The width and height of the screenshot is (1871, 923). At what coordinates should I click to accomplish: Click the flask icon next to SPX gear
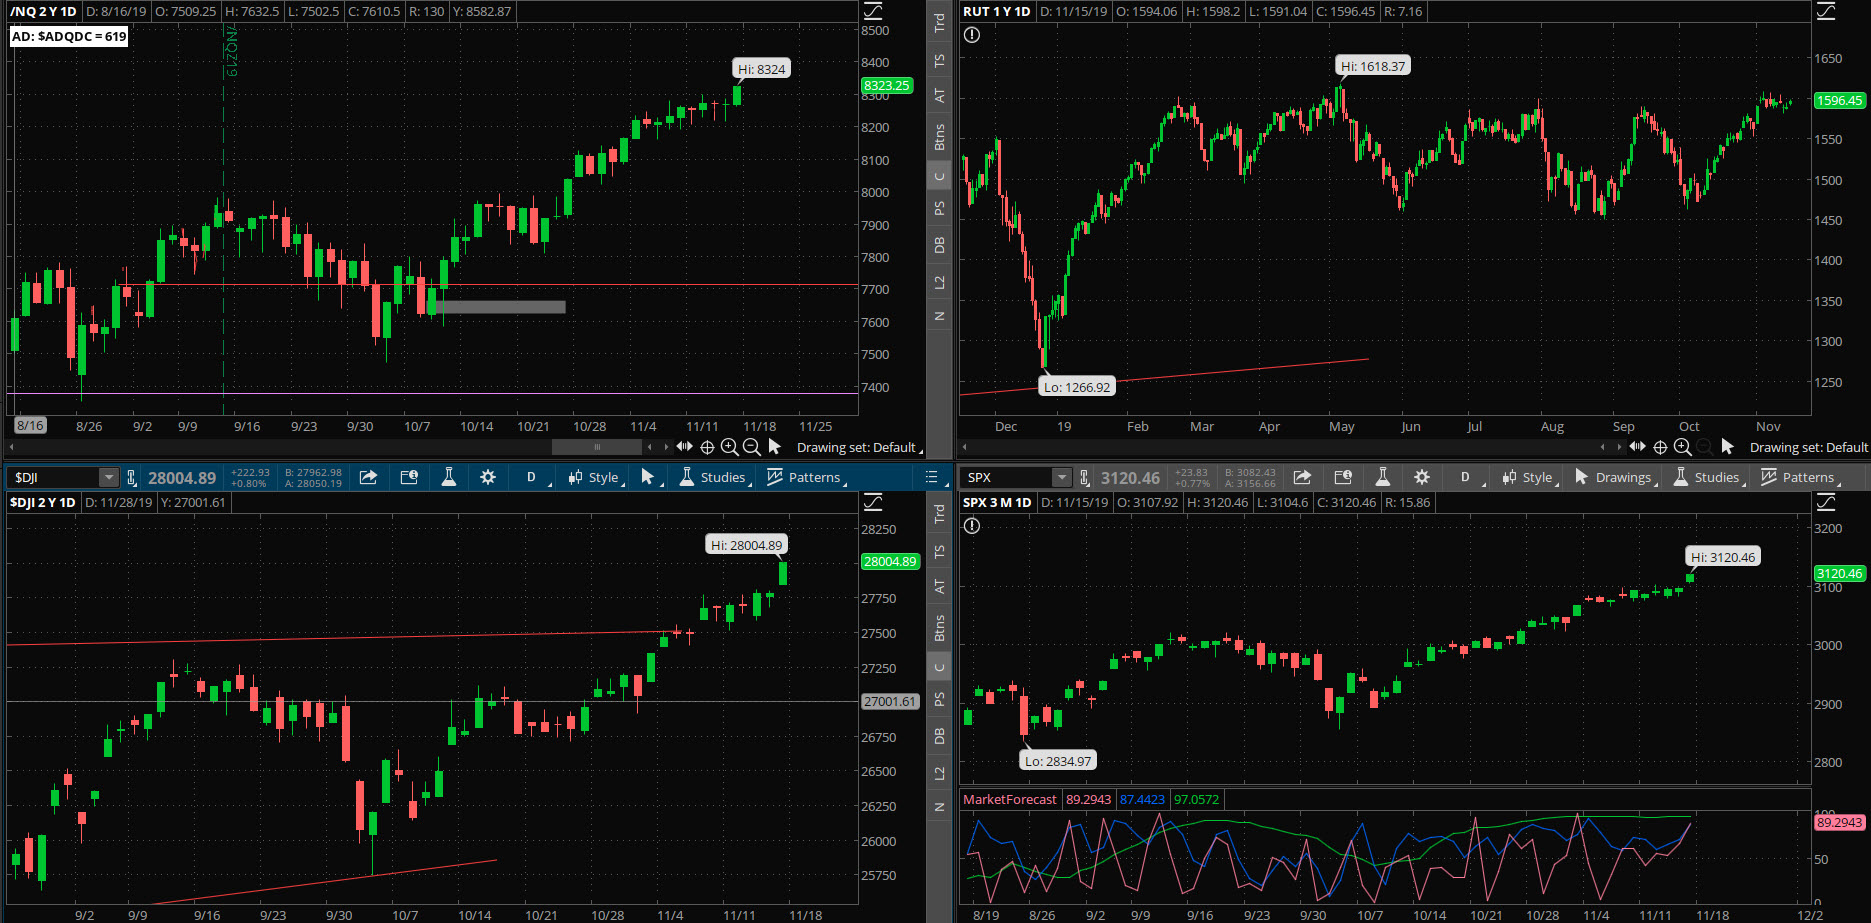[1383, 477]
